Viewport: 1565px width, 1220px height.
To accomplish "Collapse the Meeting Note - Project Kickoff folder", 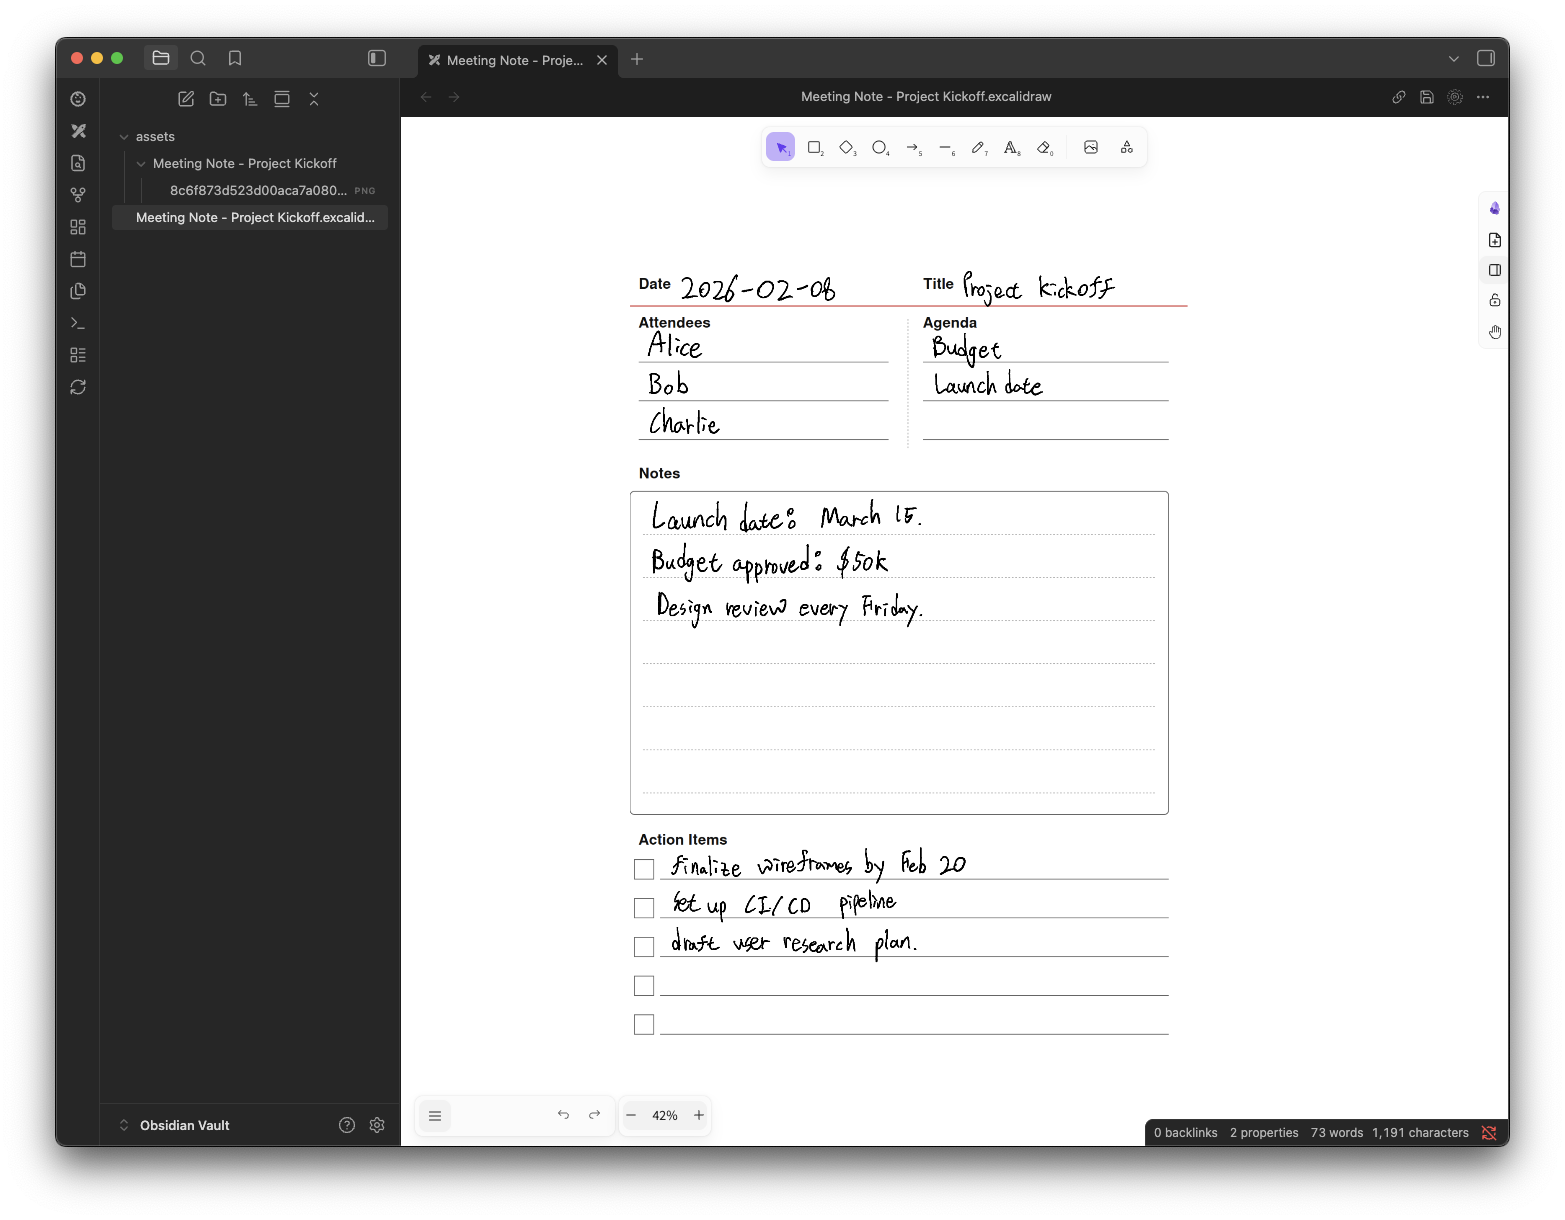I will [x=141, y=163].
